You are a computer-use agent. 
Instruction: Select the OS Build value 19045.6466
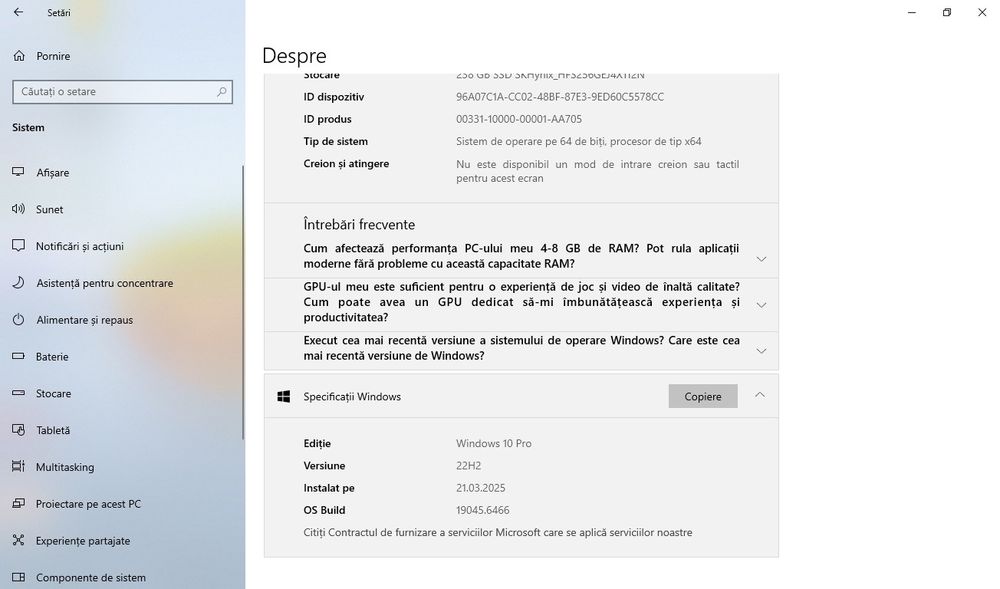pos(483,510)
